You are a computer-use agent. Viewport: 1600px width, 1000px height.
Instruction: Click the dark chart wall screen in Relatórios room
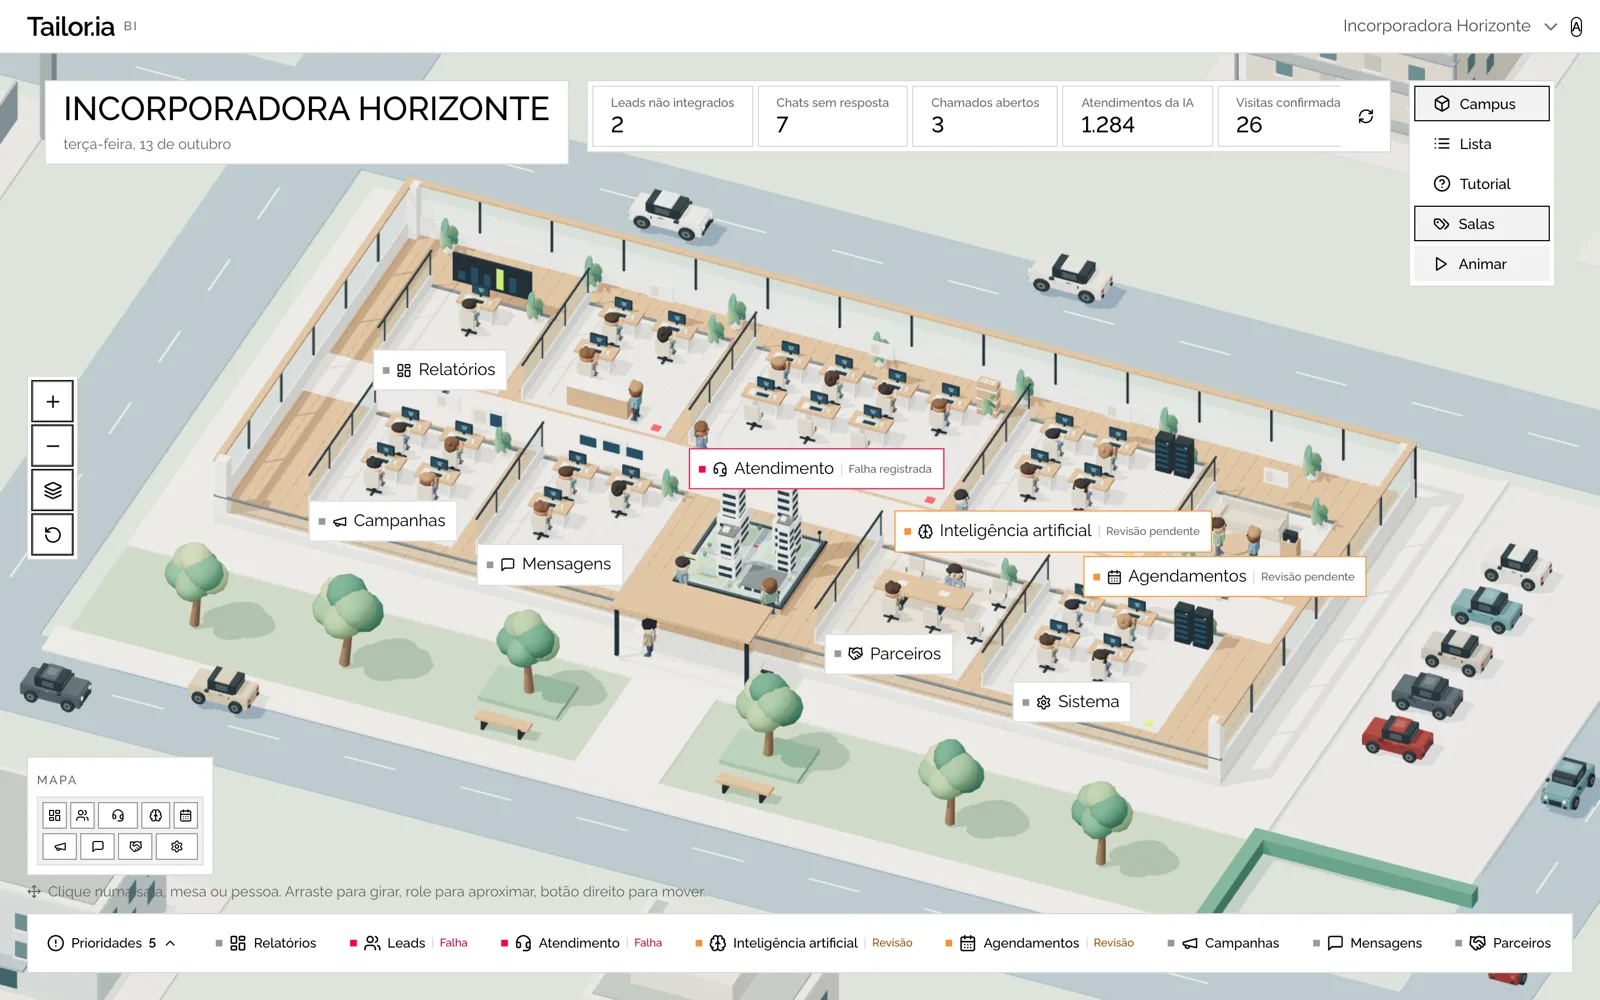click(x=491, y=274)
